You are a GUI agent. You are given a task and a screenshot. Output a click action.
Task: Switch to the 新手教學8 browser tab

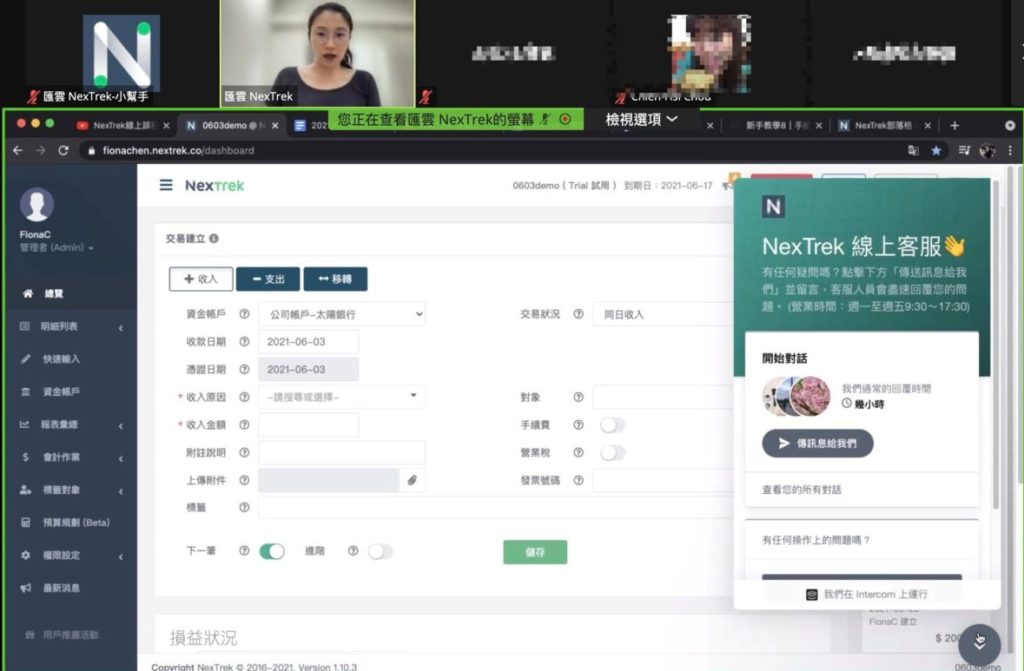[x=775, y=125]
